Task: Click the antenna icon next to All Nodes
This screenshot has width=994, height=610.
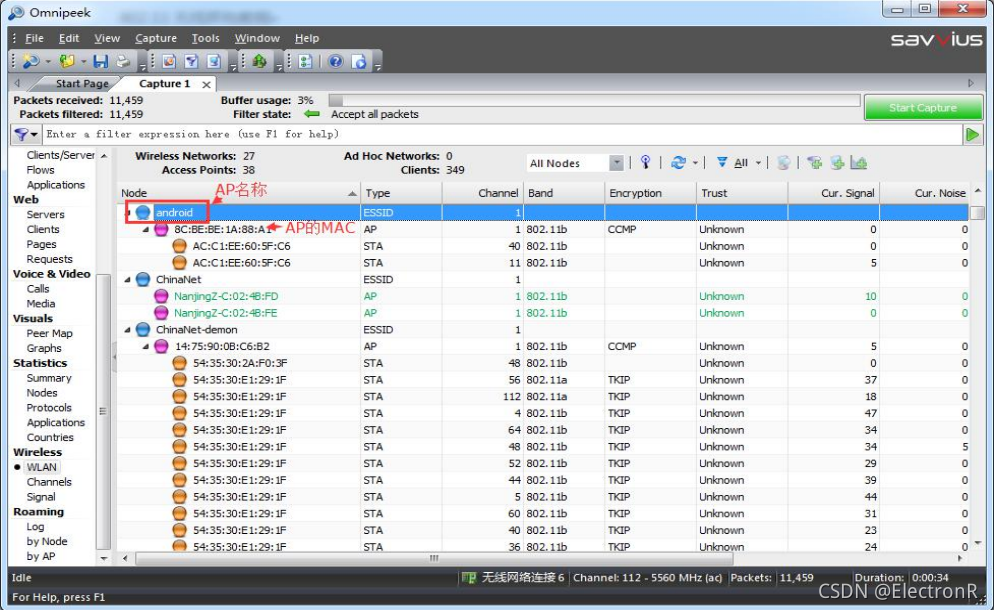Action: coord(645,162)
